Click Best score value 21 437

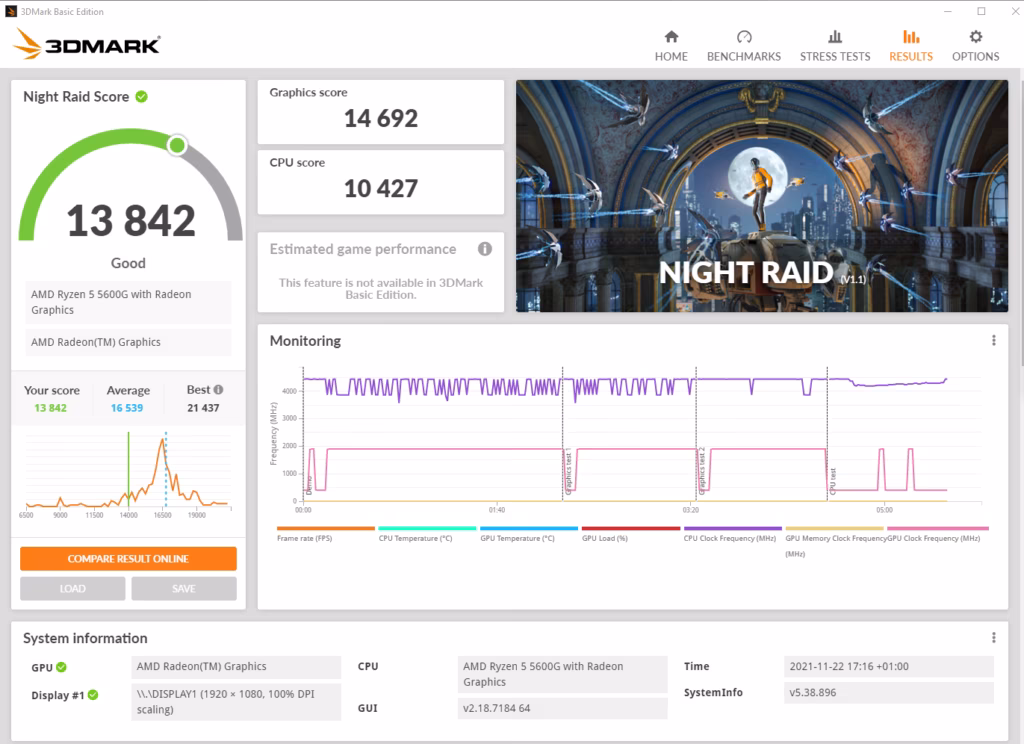click(x=203, y=408)
